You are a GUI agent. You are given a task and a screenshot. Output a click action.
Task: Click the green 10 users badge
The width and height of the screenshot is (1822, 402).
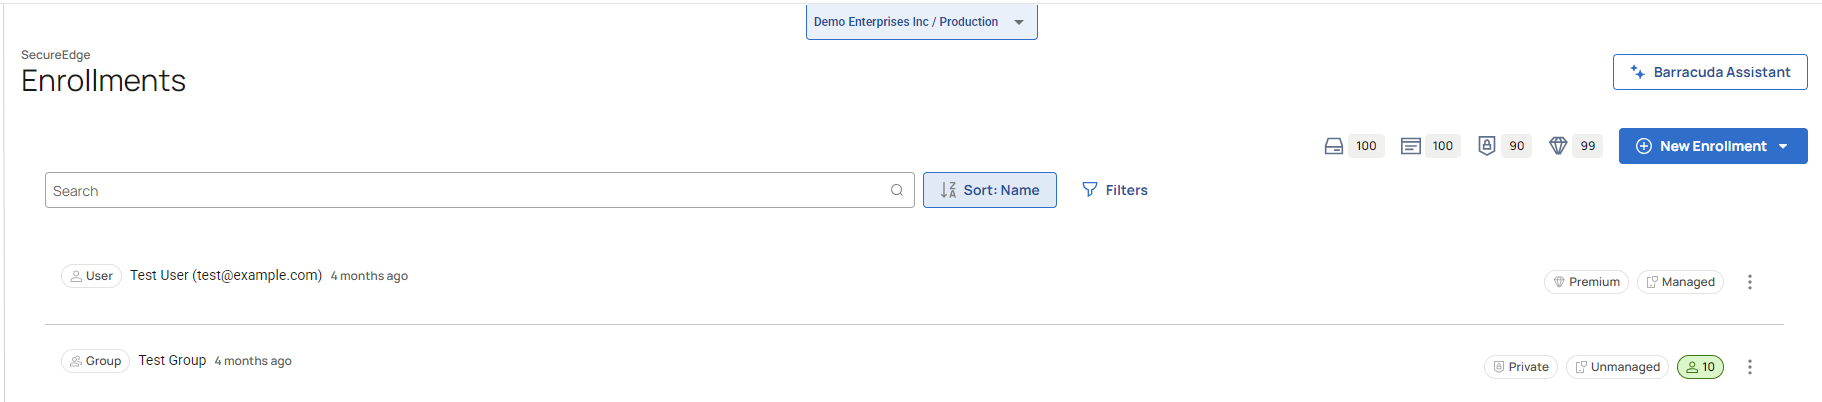coord(1700,367)
